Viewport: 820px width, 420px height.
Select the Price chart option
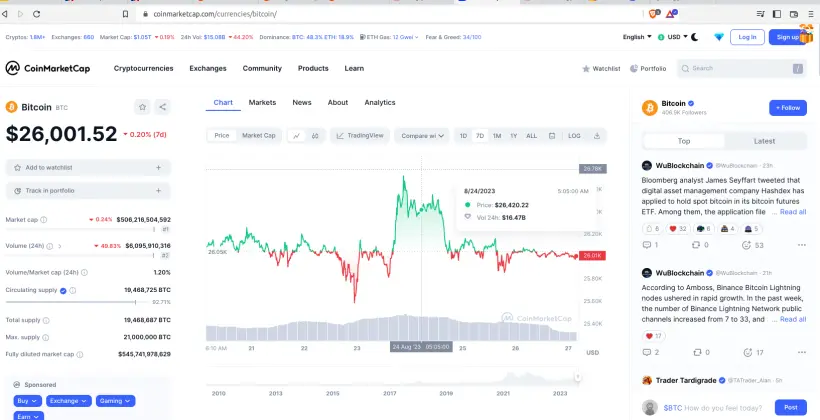pos(222,135)
